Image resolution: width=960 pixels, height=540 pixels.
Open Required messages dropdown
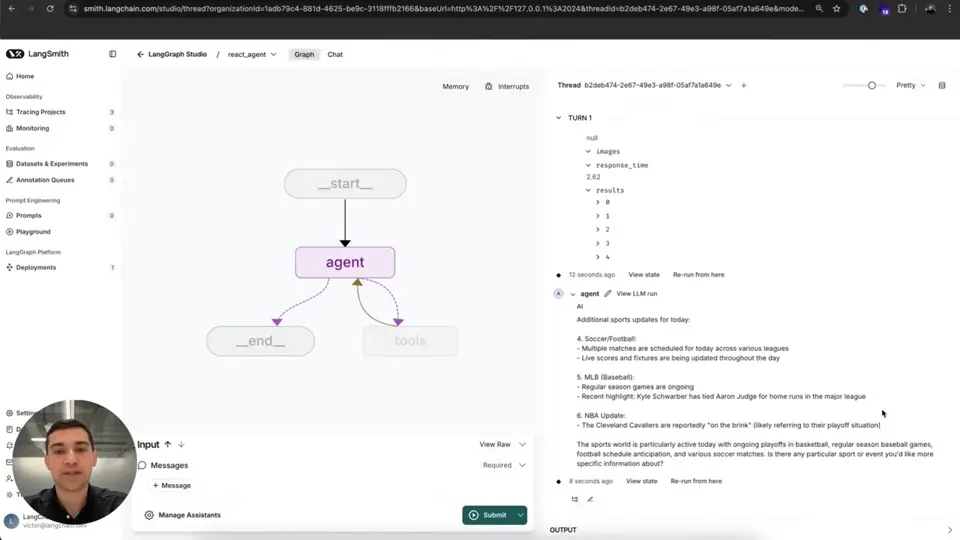[504, 465]
